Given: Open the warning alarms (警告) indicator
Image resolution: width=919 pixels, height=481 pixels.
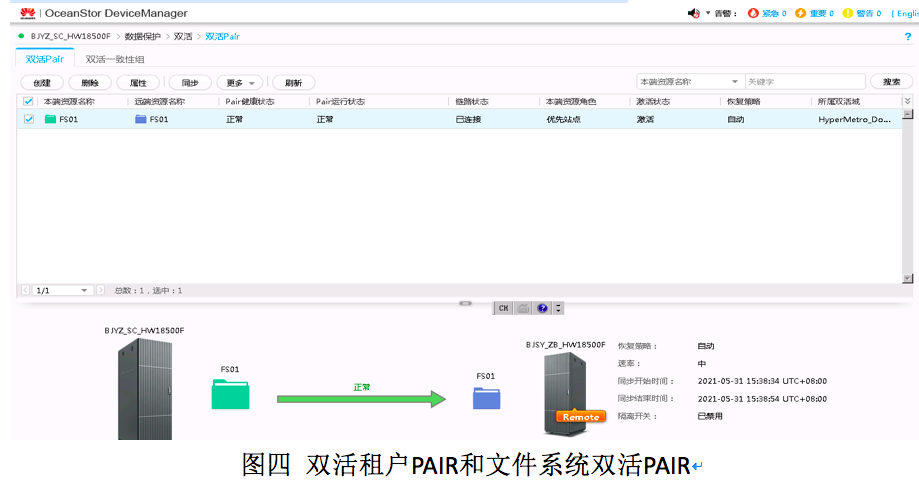Looking at the screenshot, I should point(862,13).
